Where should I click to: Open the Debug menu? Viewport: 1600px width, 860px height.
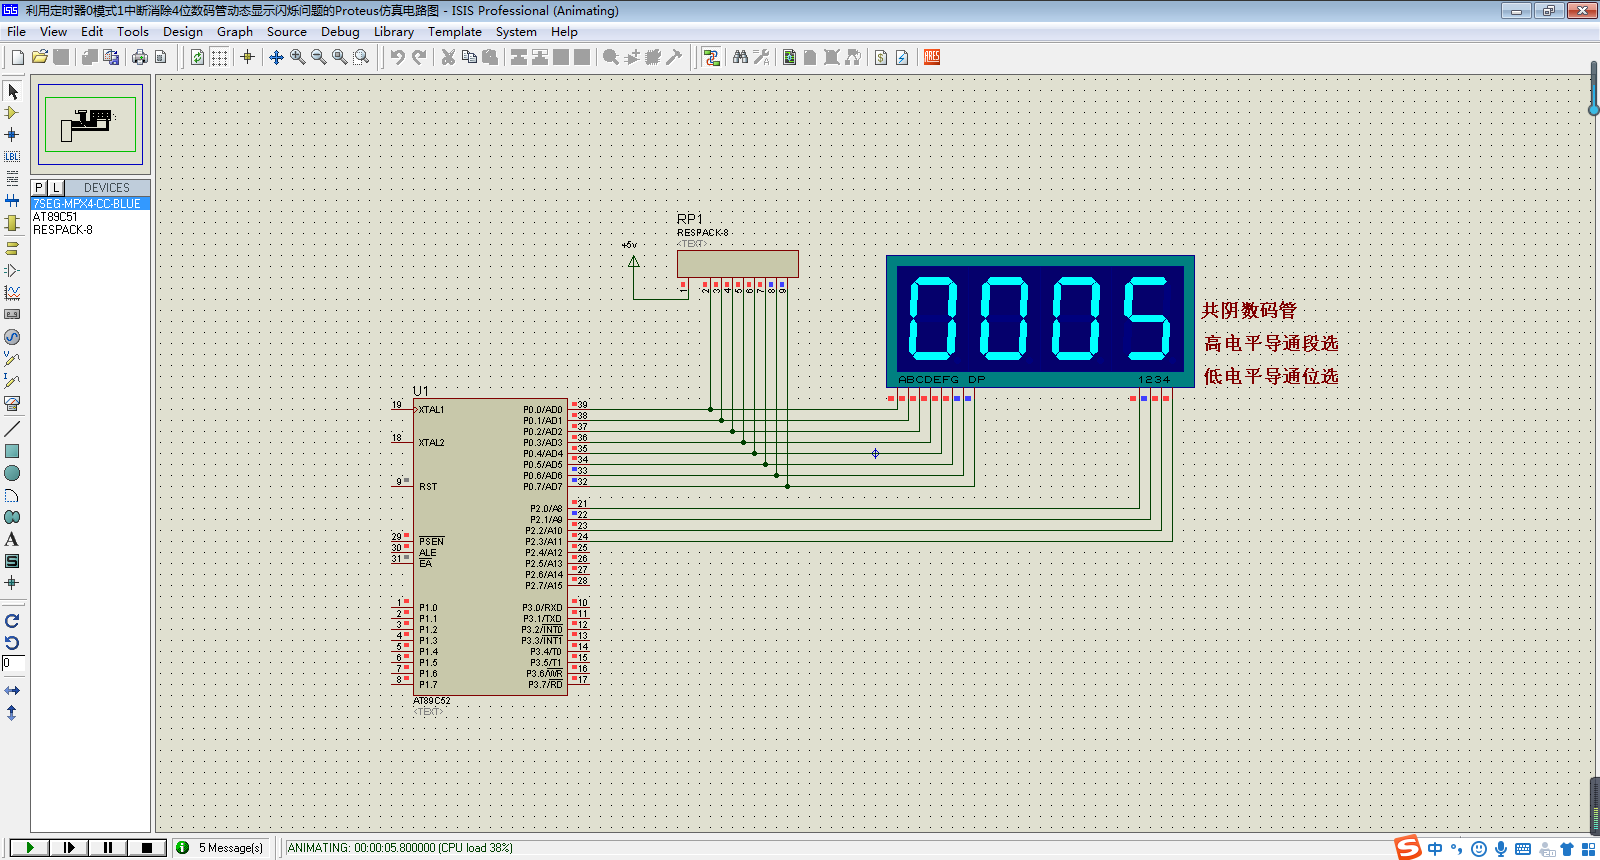coord(340,31)
